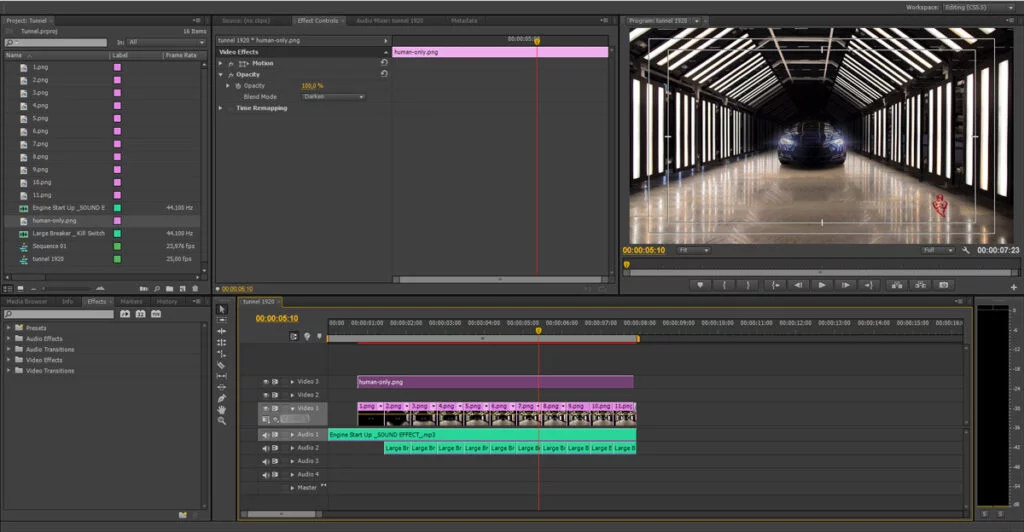This screenshot has height=532, width=1024.
Task: Click Add Marker button in program monitor
Action: 700,285
